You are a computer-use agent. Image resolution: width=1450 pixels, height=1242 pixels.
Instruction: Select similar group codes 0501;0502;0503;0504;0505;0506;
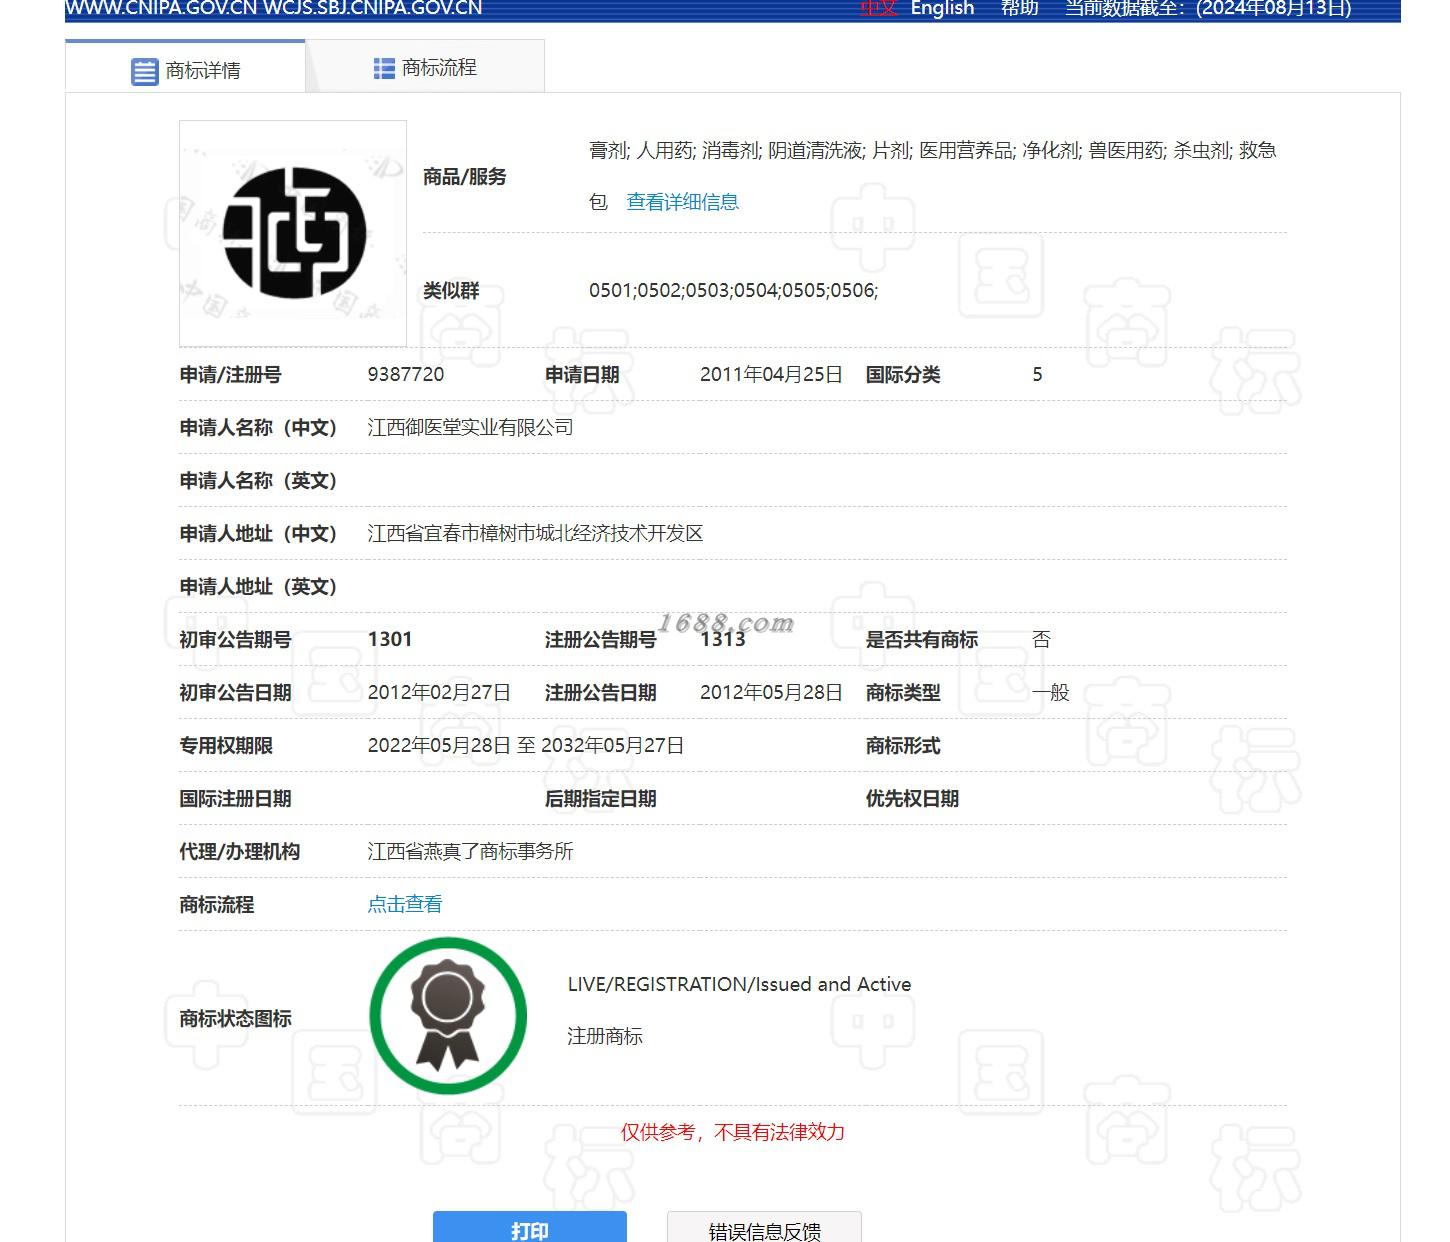click(733, 290)
